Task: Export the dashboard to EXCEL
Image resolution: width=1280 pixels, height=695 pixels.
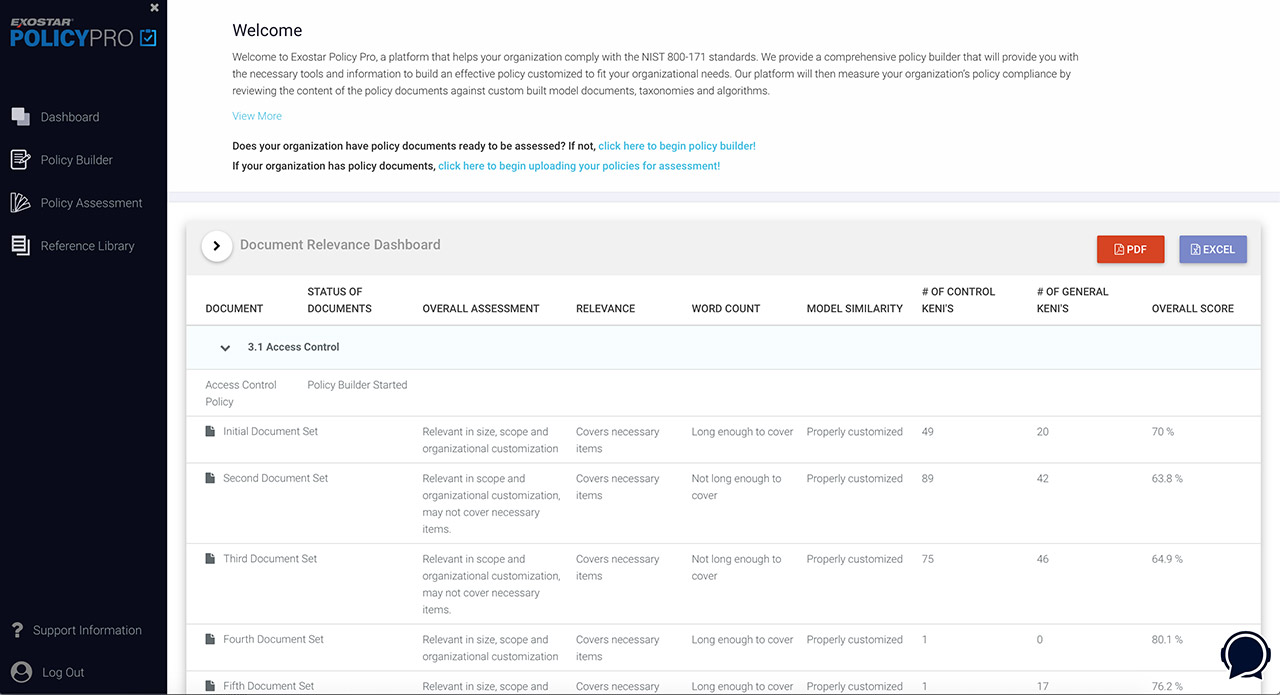Action: tap(1213, 249)
